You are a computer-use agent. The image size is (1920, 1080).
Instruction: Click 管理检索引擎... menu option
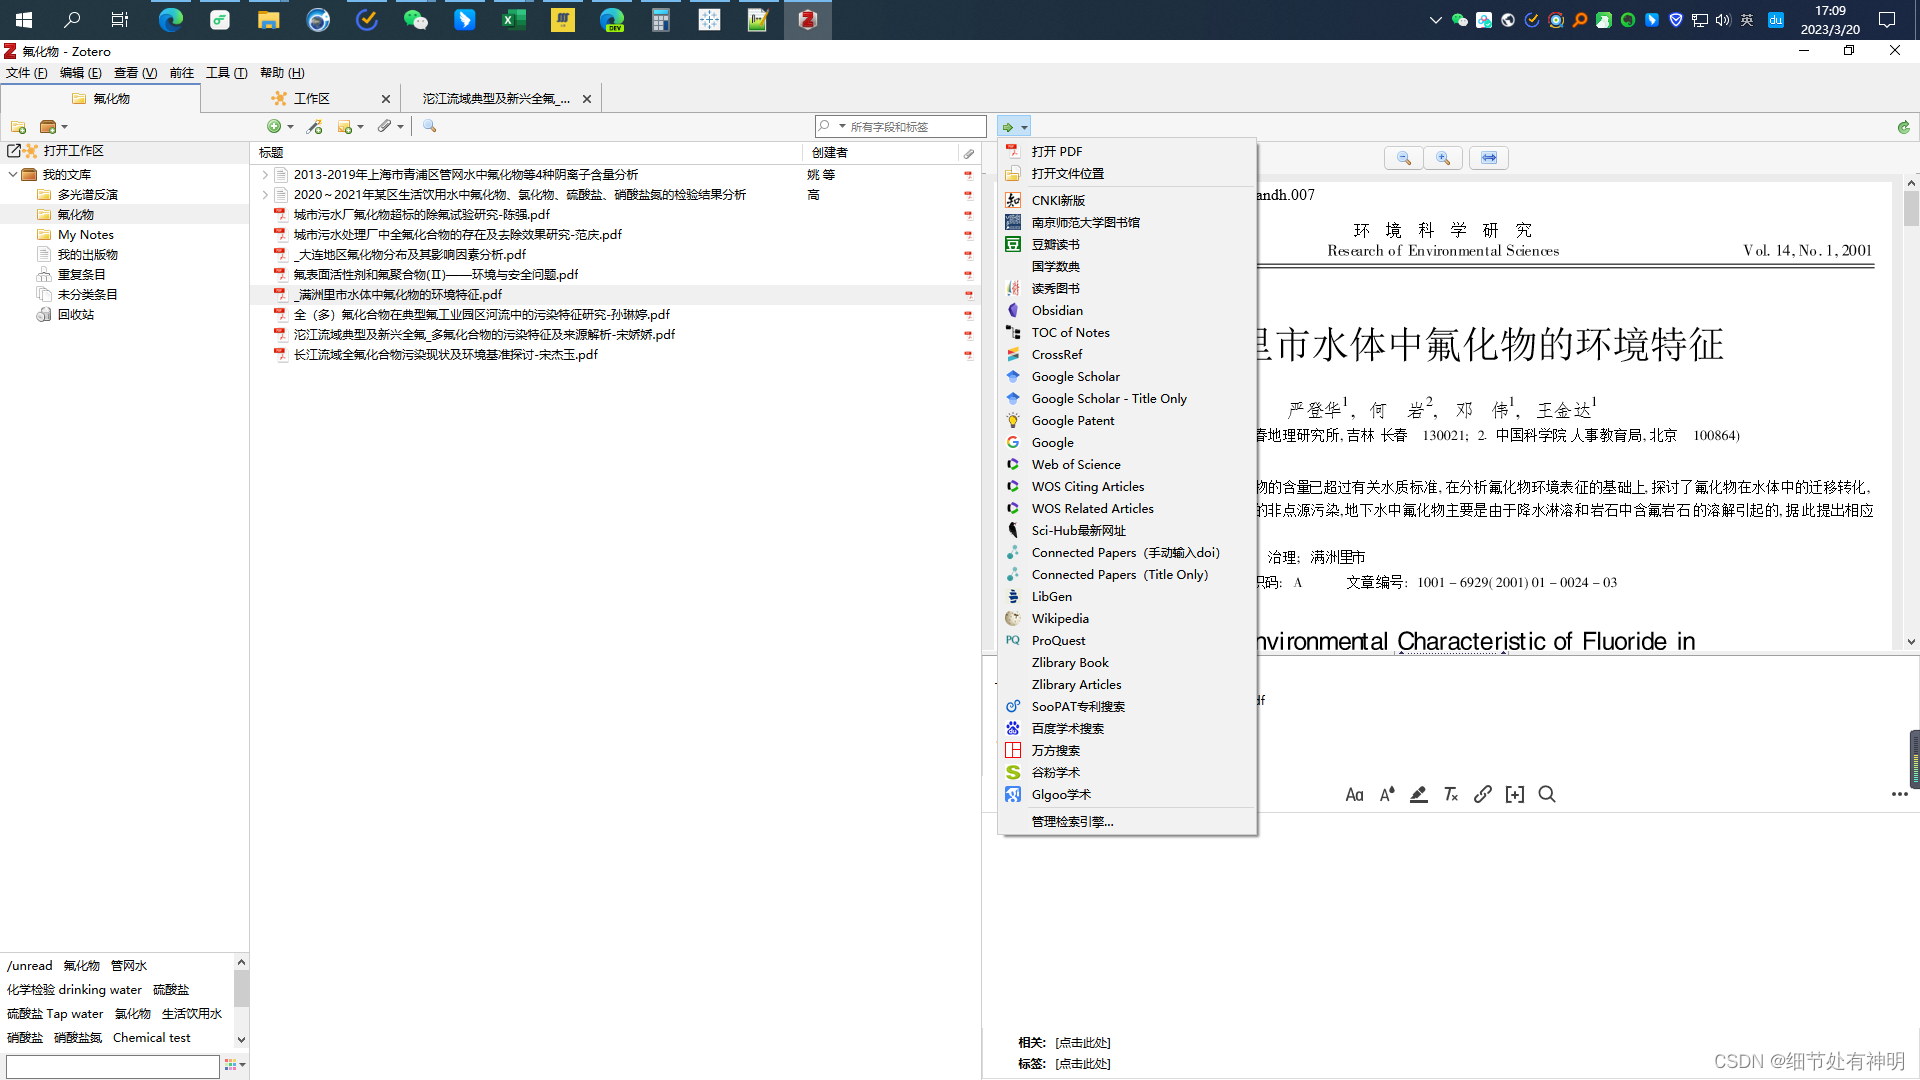1072,822
